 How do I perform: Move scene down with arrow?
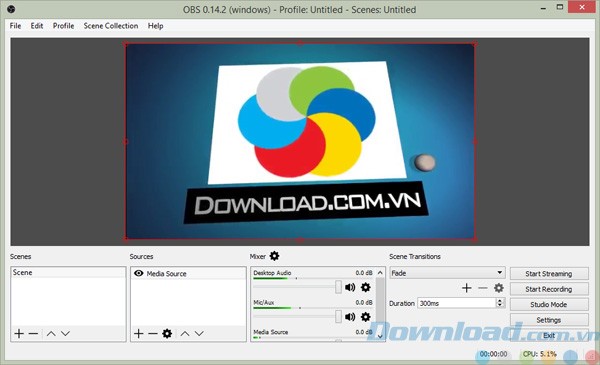(x=65, y=334)
